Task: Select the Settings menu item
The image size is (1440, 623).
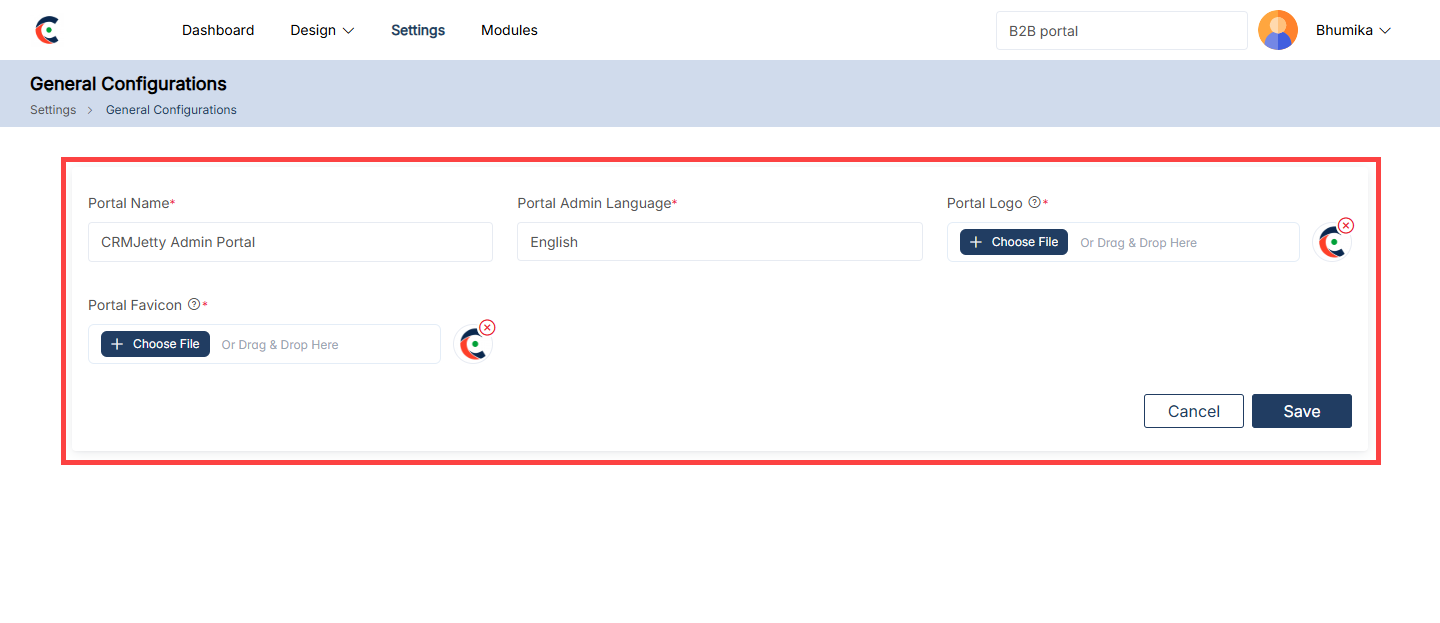Action: point(418,30)
